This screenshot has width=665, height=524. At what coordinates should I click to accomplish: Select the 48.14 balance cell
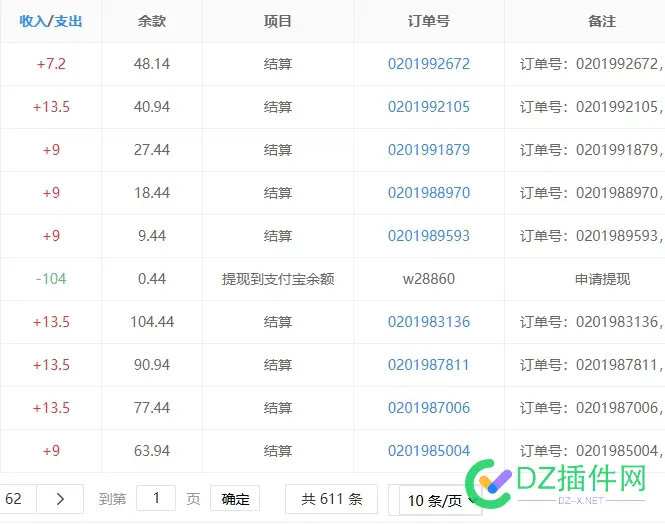(152, 64)
